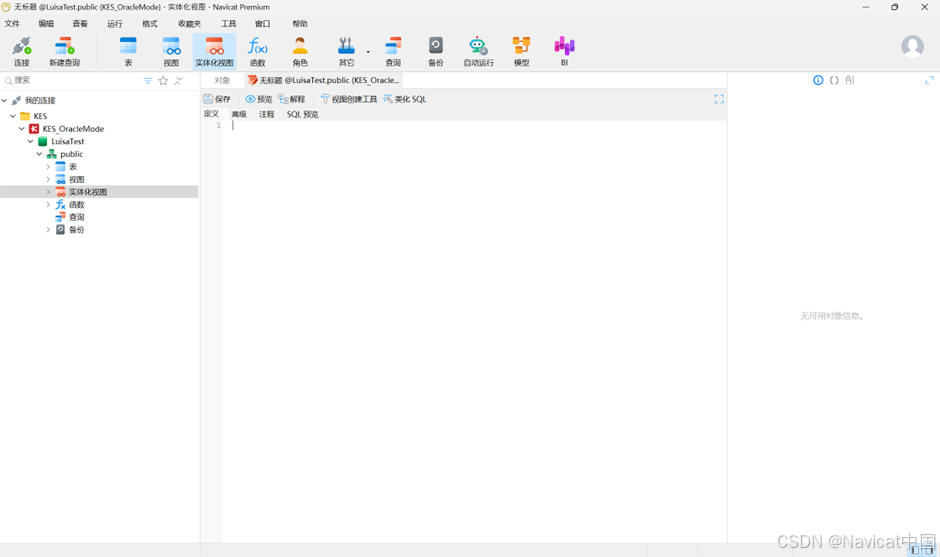The height and width of the screenshot is (557, 940).
Task: Expand the 备份 tree node
Action: click(x=49, y=229)
